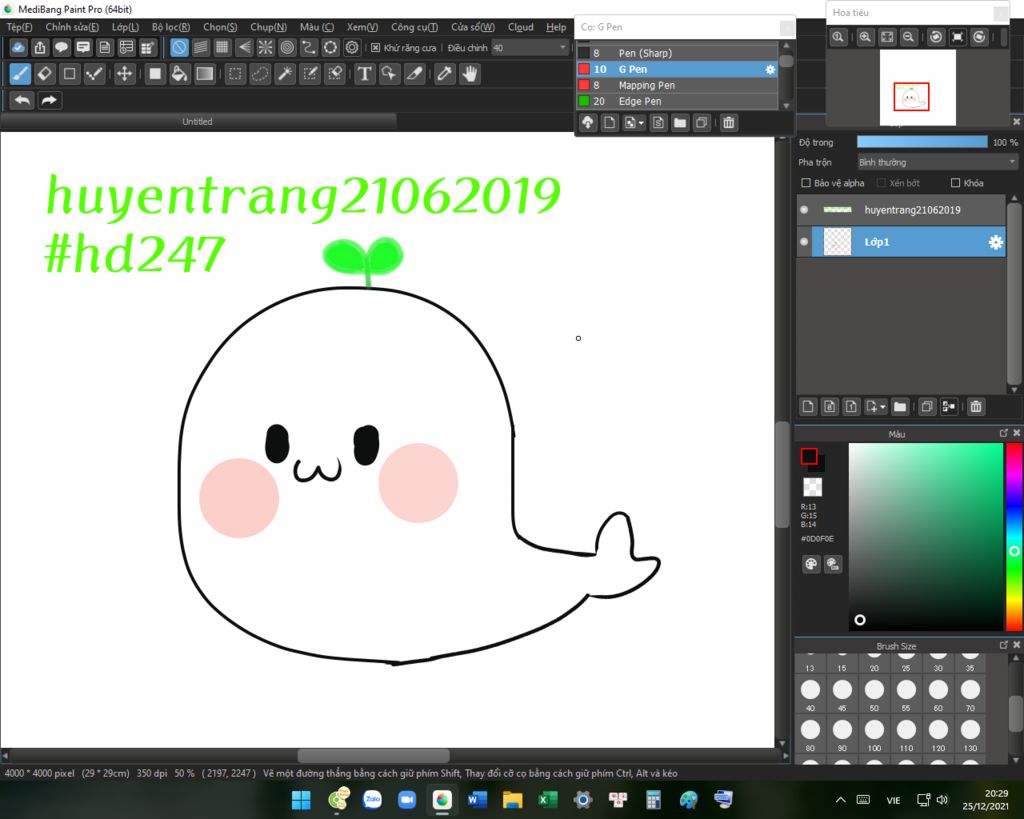Zoom out on the Navigator panel

pos(908,37)
